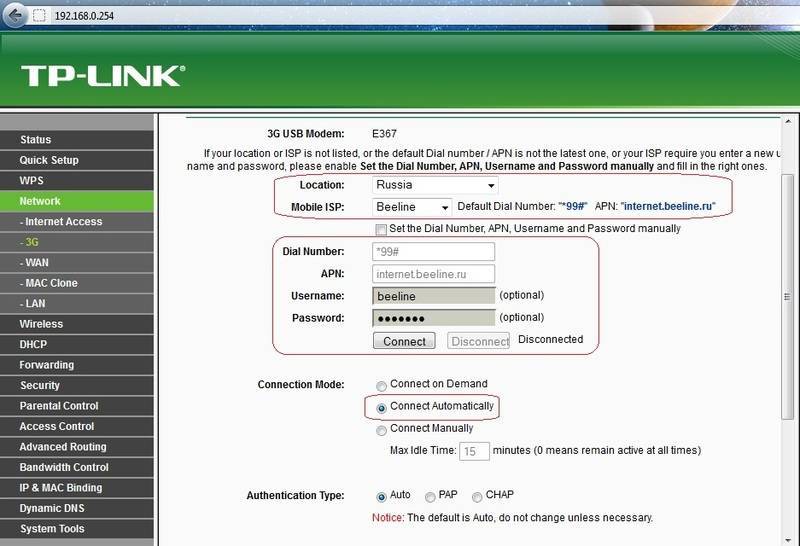Select the Network menu section
The width and height of the screenshot is (800, 546).
[77, 201]
